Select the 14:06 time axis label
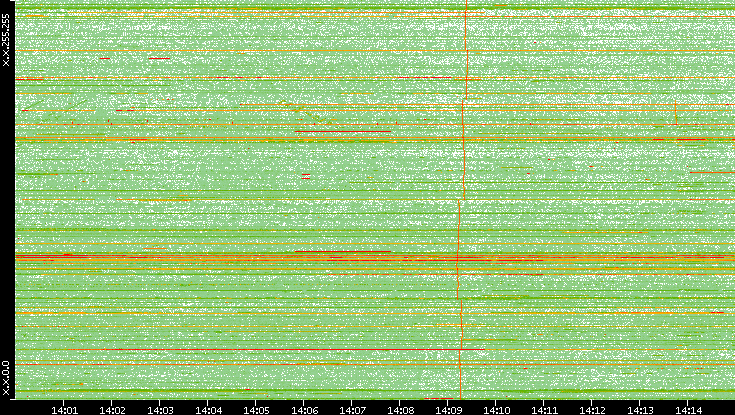Image resolution: width=735 pixels, height=415 pixels. click(x=304, y=410)
